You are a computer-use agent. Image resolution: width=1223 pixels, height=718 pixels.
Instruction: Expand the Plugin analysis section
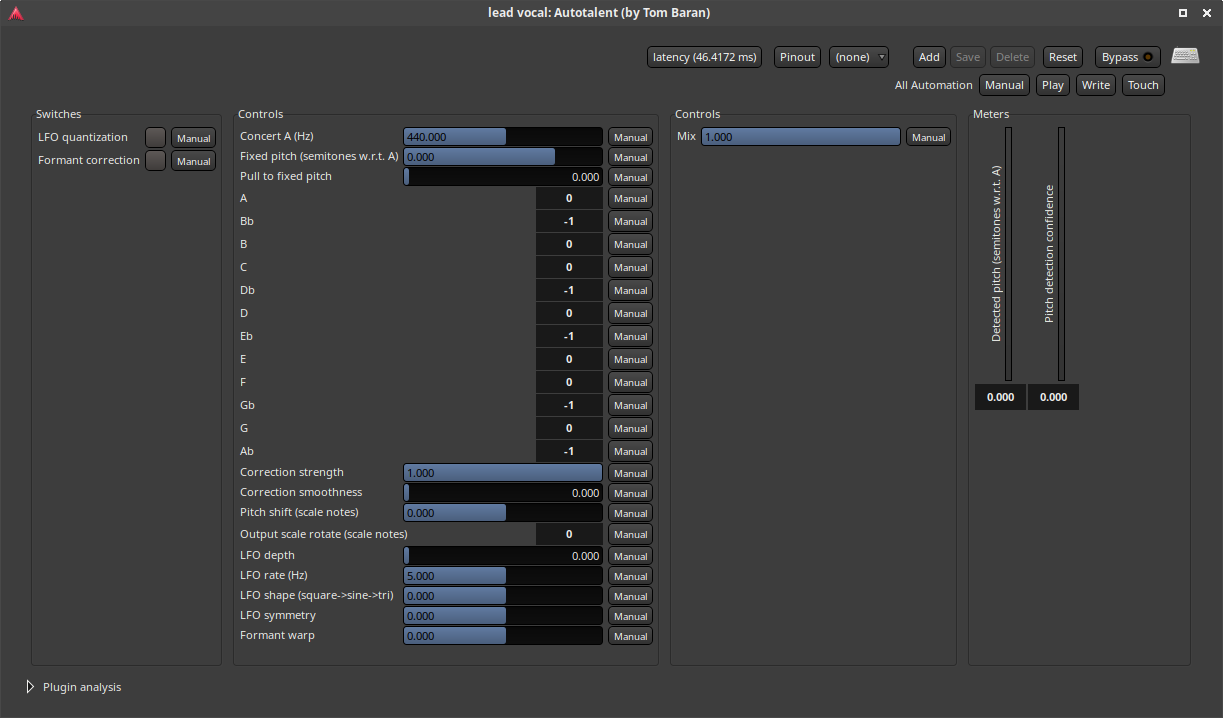click(x=30, y=687)
